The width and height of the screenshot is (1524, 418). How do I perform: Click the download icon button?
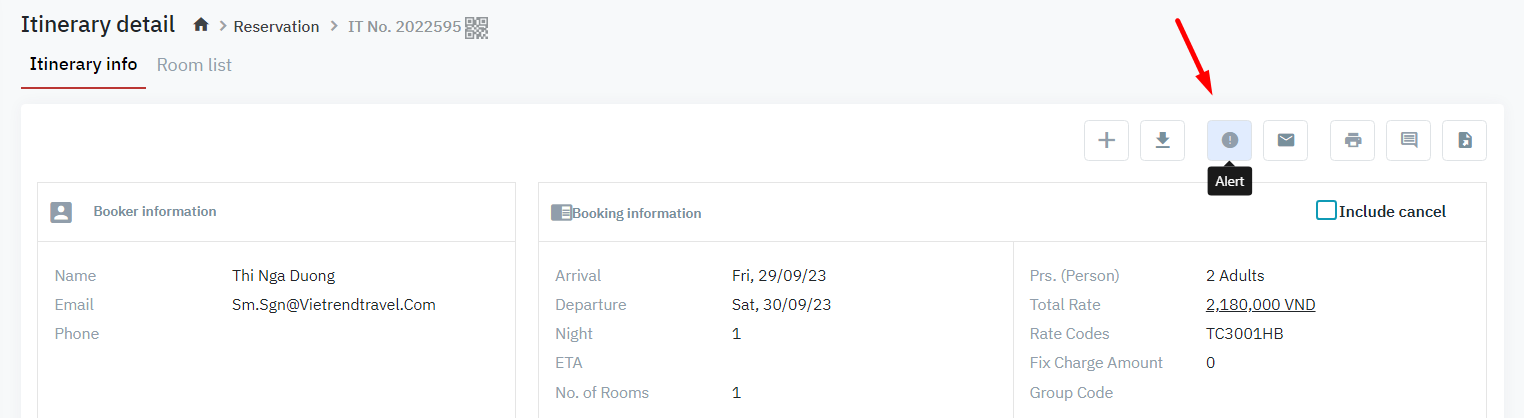pyautogui.click(x=1162, y=141)
